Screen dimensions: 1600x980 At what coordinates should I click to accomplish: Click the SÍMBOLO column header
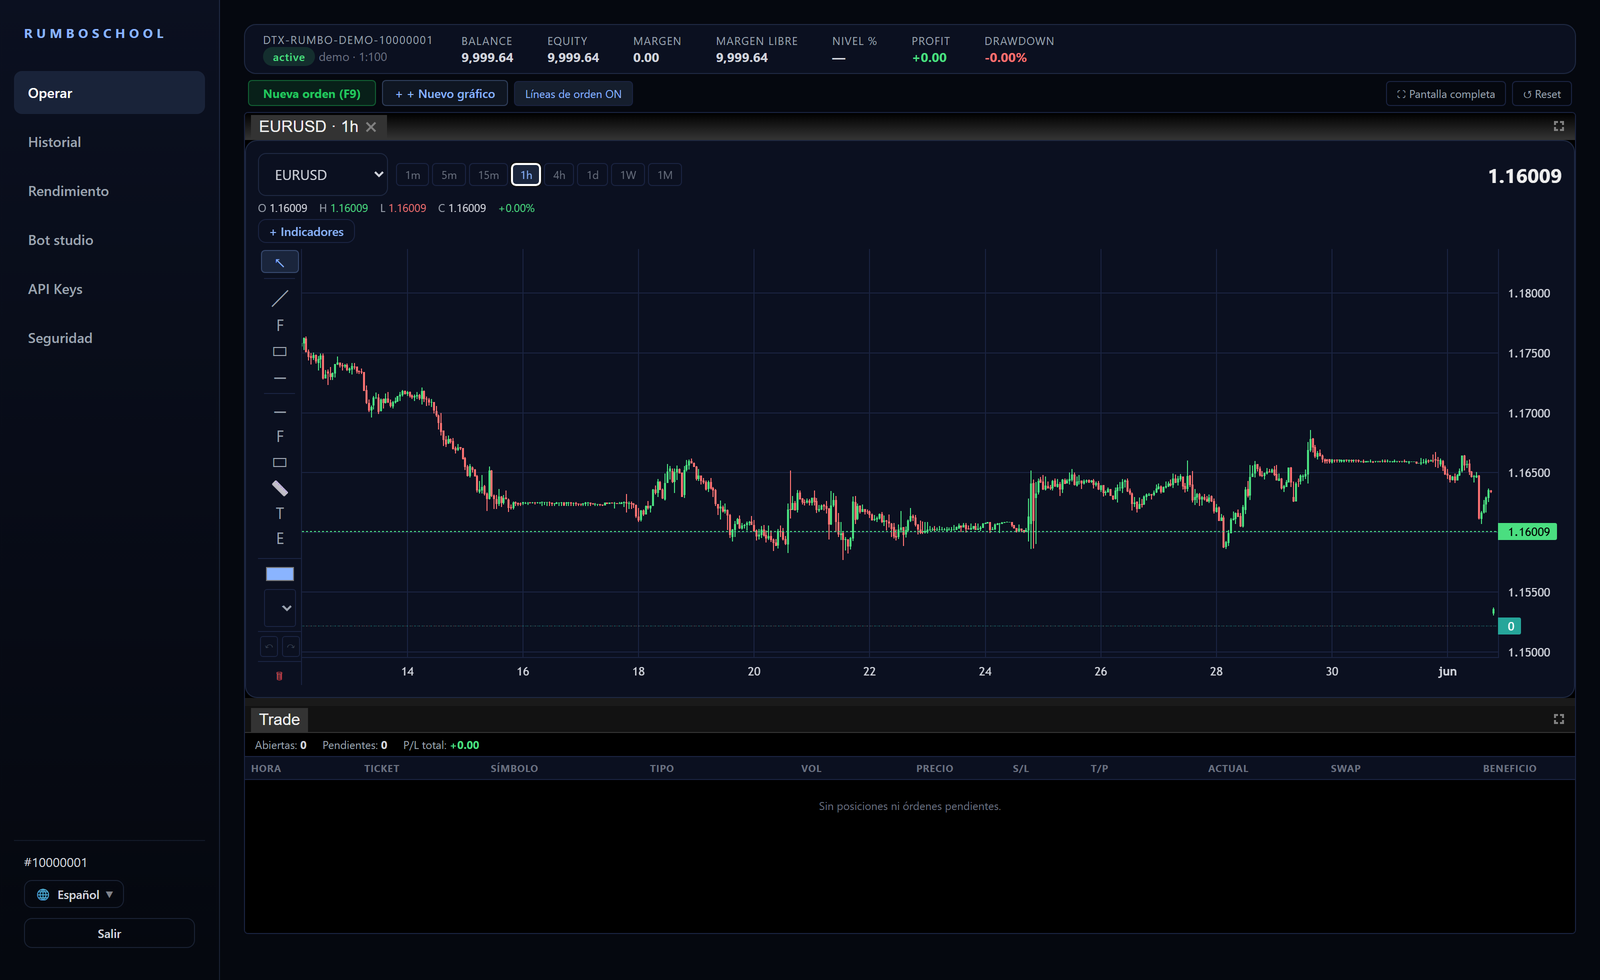[514, 769]
